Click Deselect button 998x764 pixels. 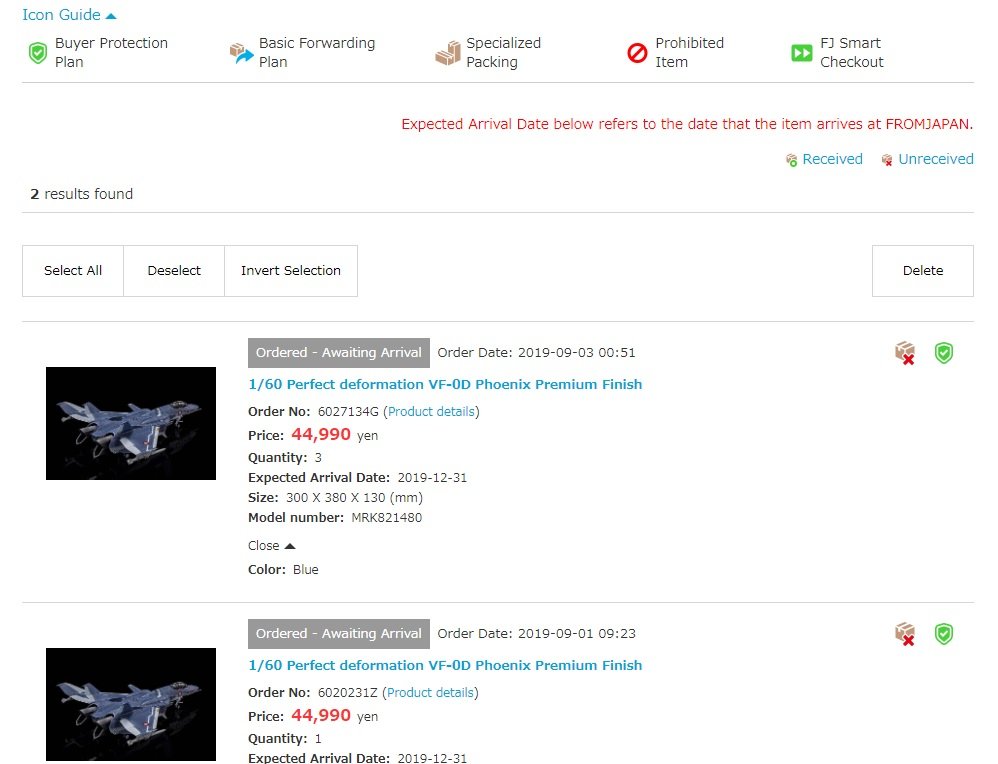coord(174,271)
